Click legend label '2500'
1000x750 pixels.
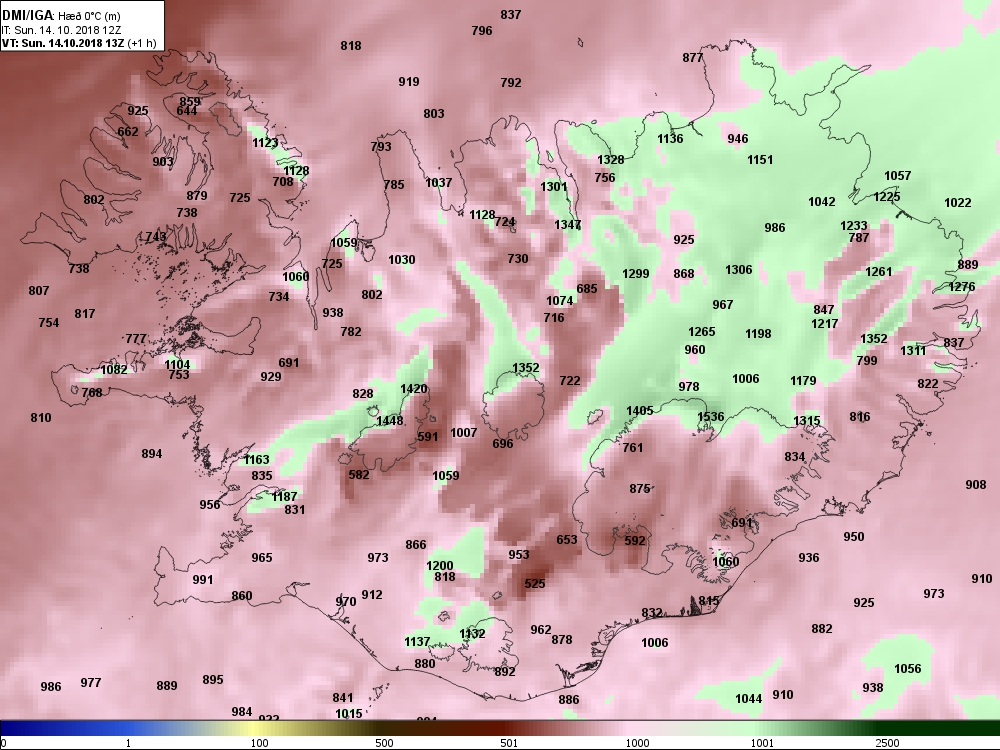click(x=887, y=743)
